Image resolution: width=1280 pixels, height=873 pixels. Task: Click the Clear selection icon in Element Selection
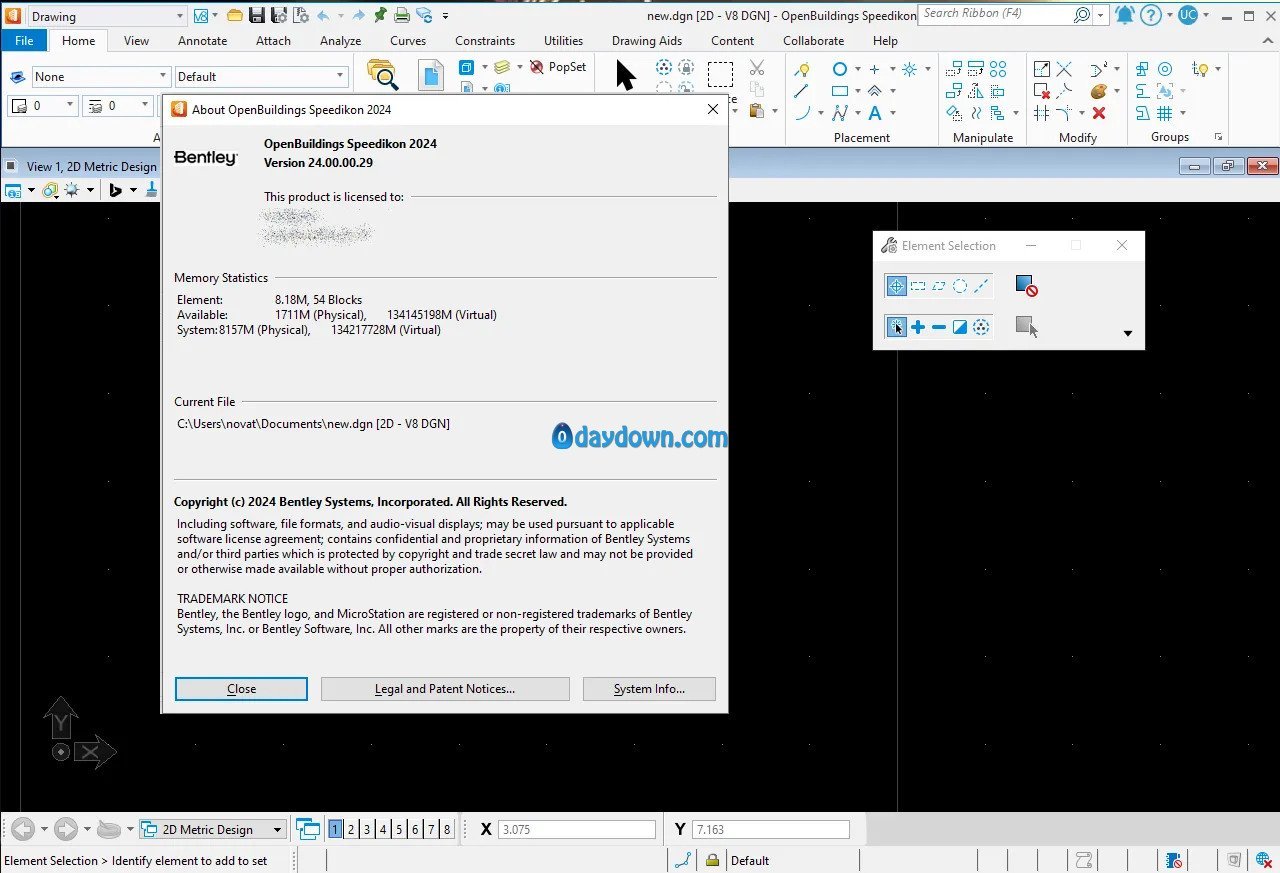point(1026,286)
